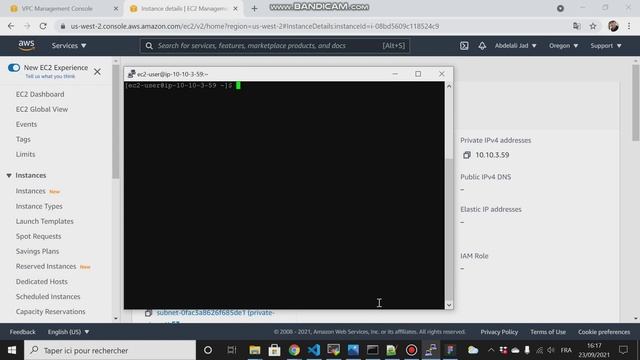
Task: Open the Services dropdown menu
Action: tap(69, 46)
